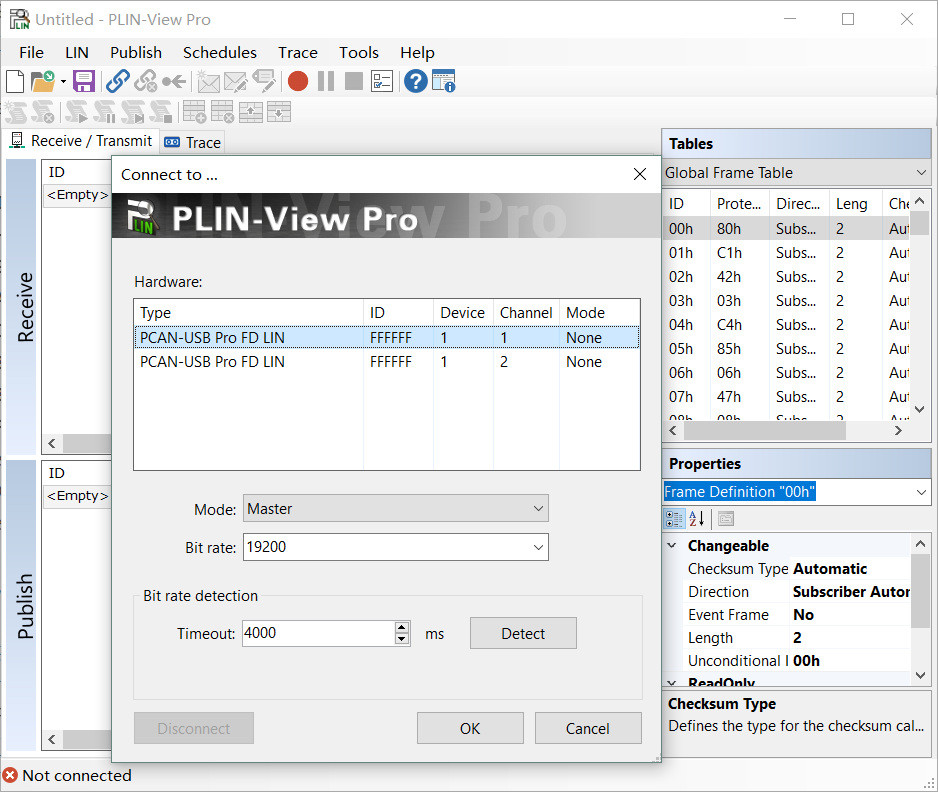Open the Bit rate dropdown arrow
This screenshot has width=938, height=792.
click(538, 547)
